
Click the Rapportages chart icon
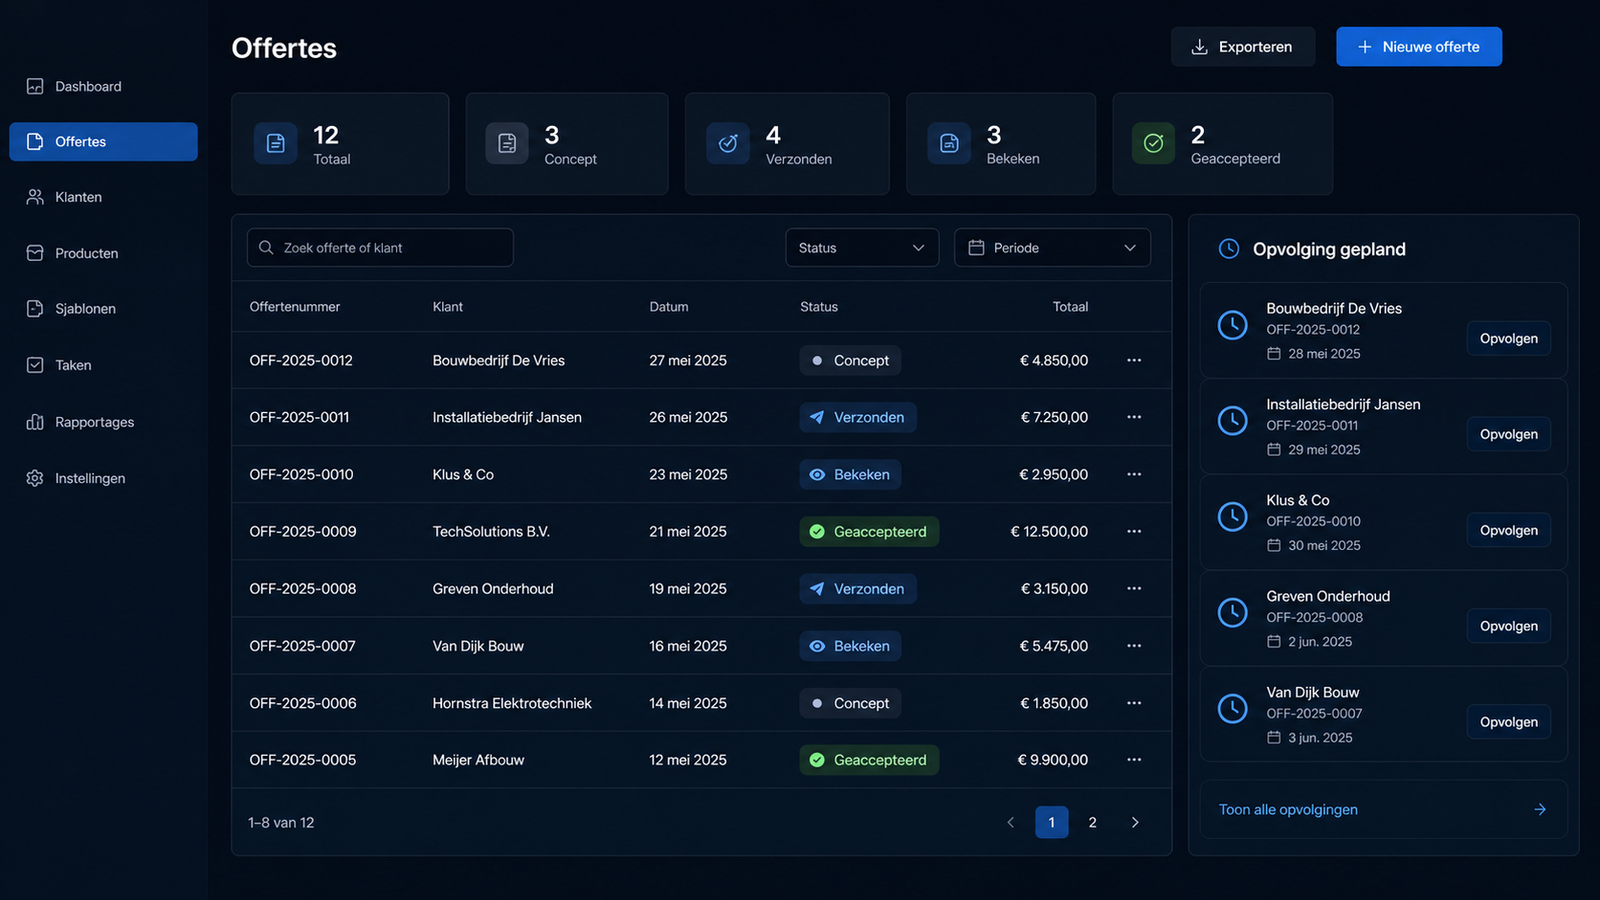[x=35, y=422]
